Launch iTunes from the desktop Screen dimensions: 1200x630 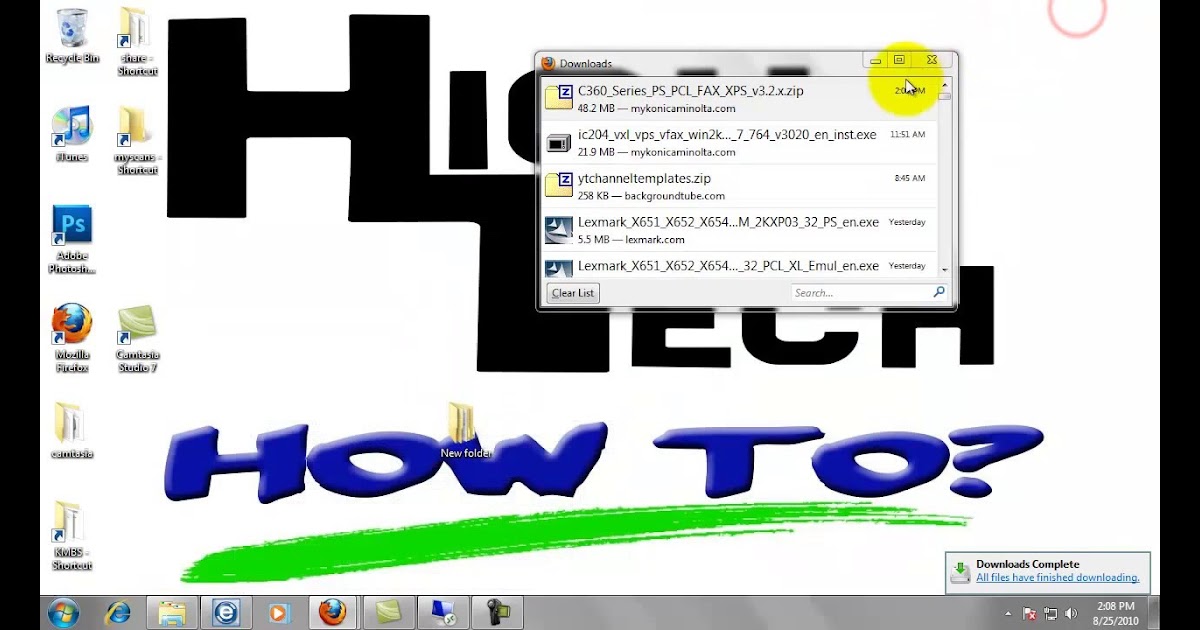72,134
